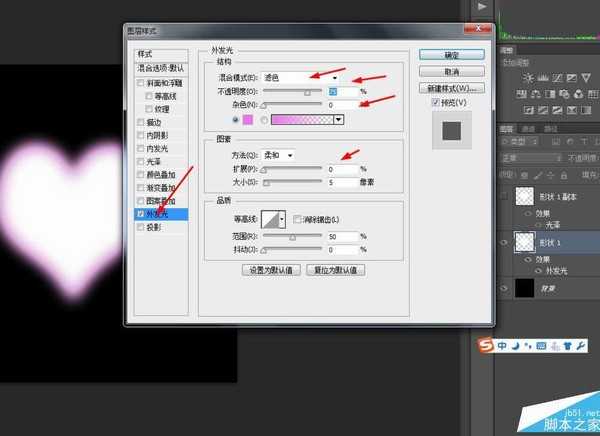Enable the 消除锯齿 checkbox

coord(294,219)
